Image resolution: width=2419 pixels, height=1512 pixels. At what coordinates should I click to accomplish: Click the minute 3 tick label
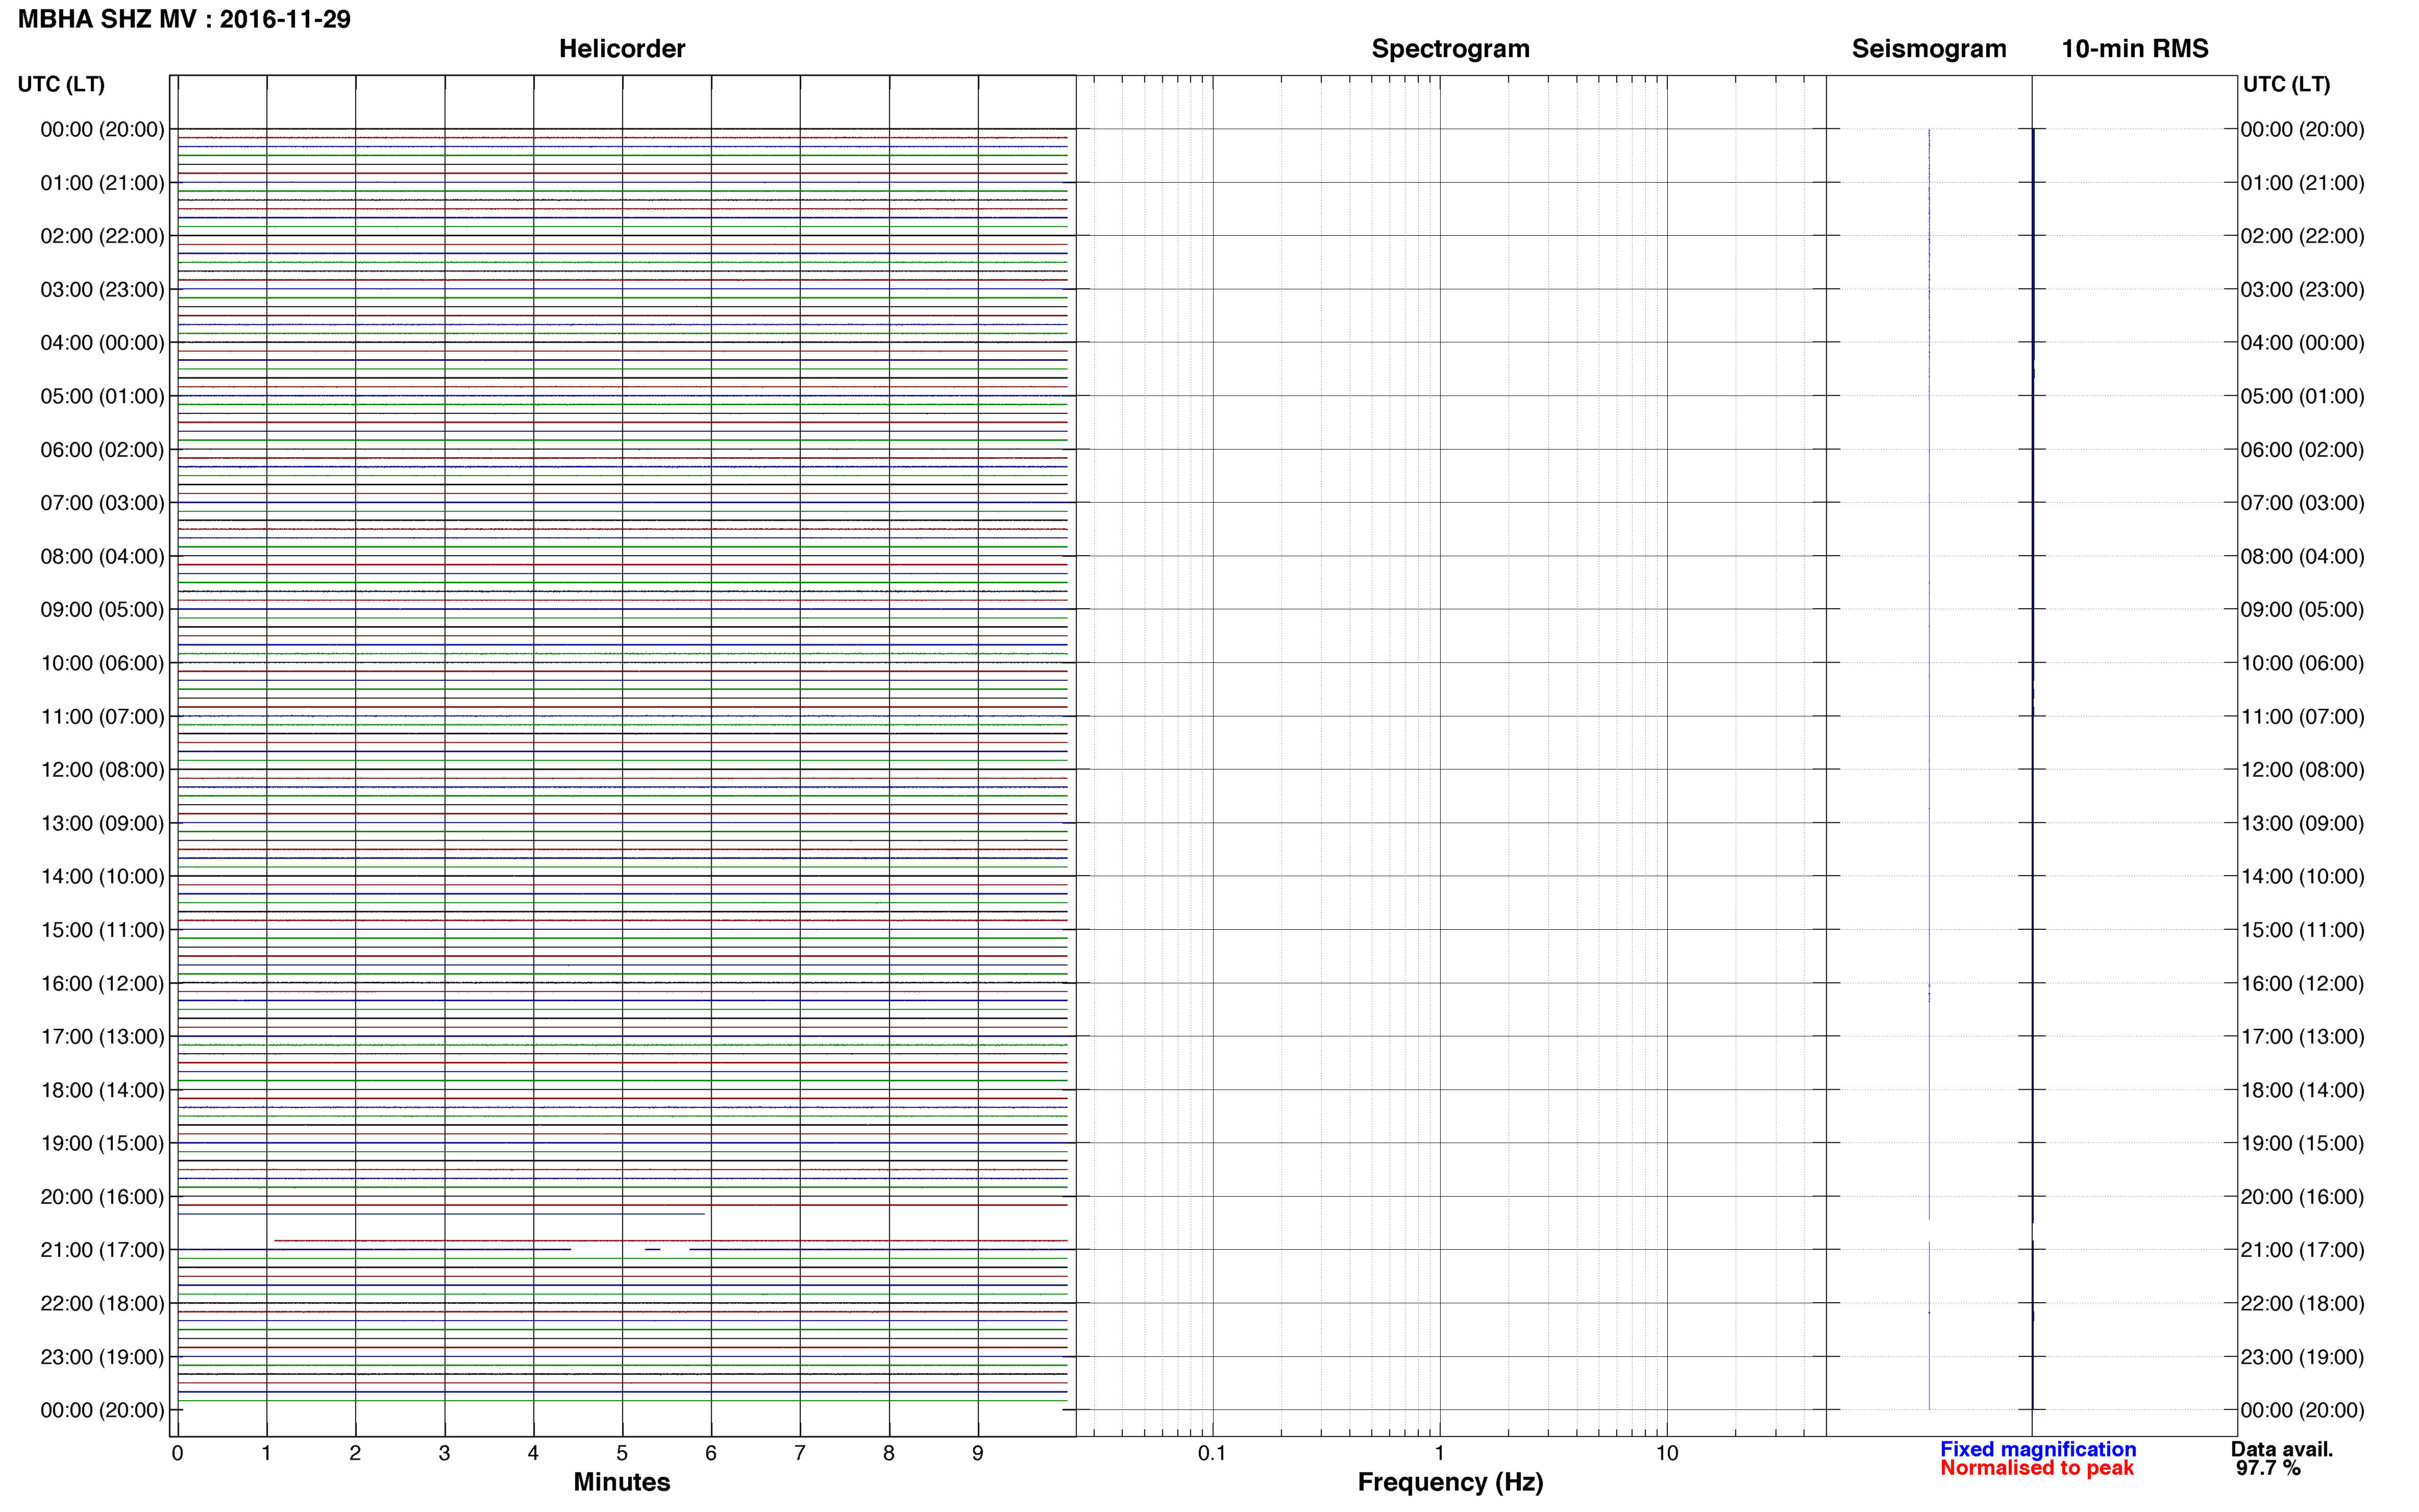coord(444,1454)
